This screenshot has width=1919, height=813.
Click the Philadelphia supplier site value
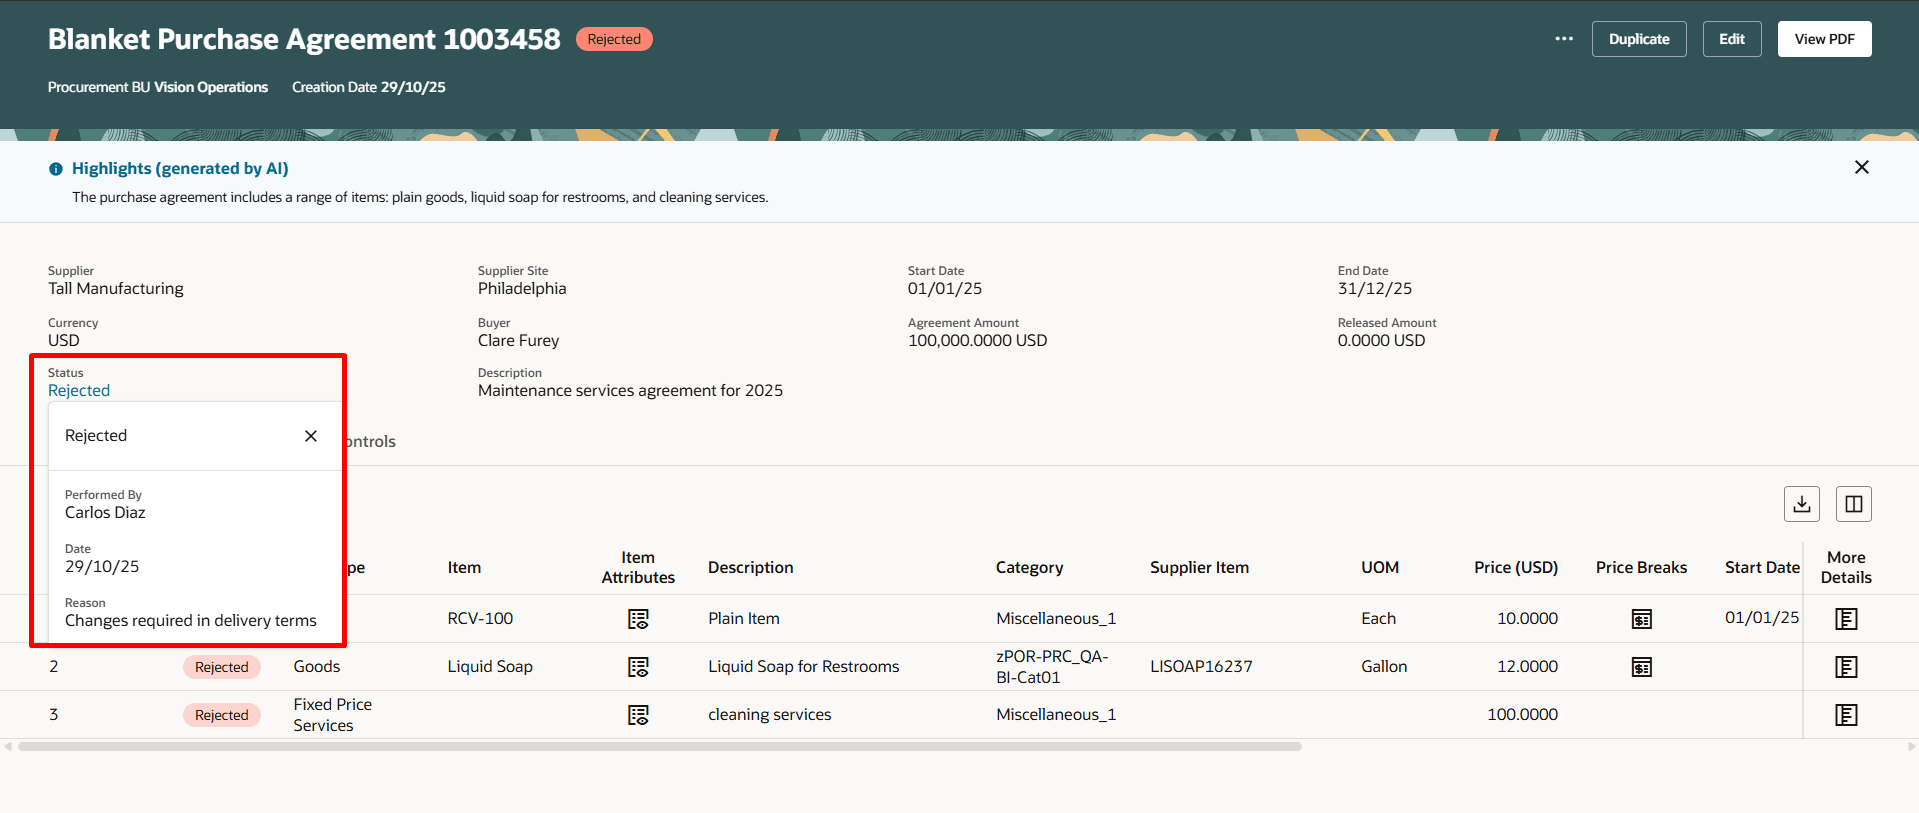(x=522, y=288)
